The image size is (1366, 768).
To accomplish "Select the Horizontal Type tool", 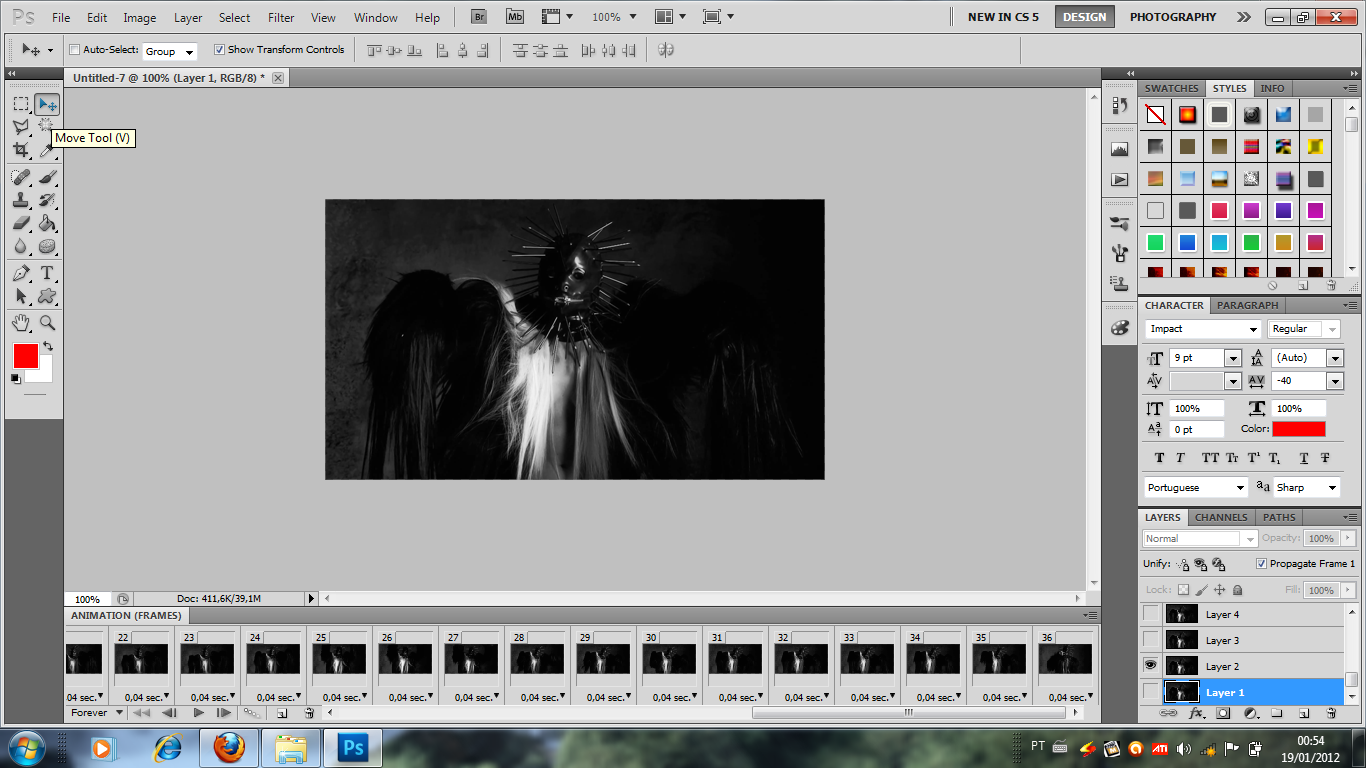I will point(47,273).
